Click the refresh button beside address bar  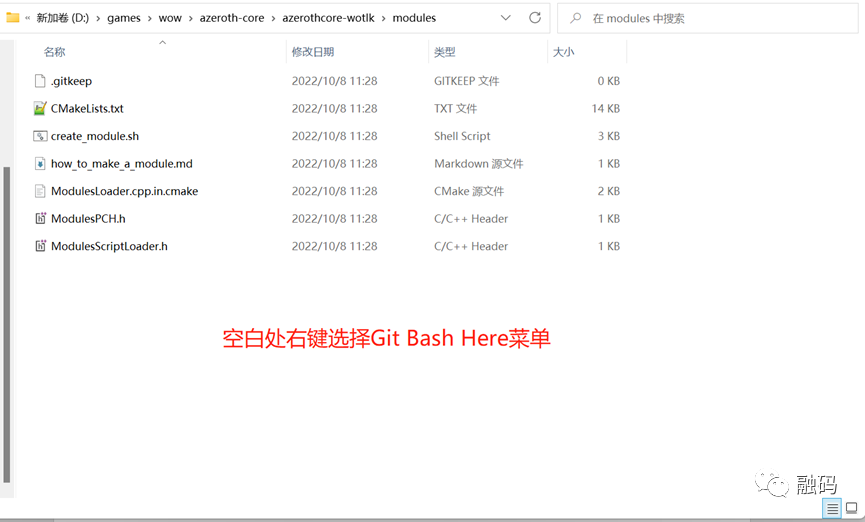coord(535,18)
